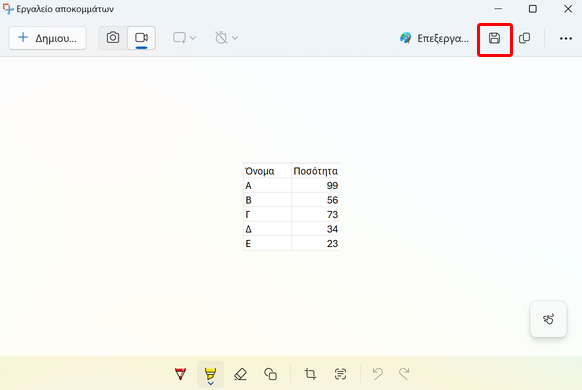Redo the last undone edit
This screenshot has height=390, width=582.
(404, 374)
